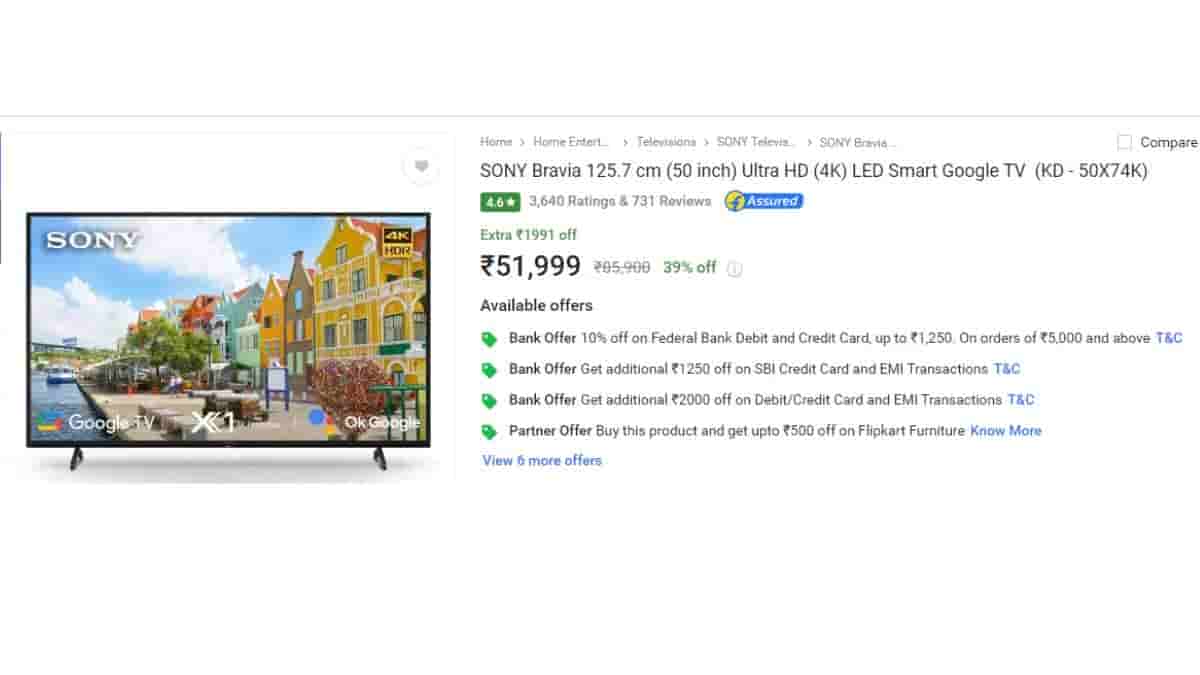This screenshot has width=1200, height=675.
Task: Click the heart wishlist icon
Action: [421, 167]
